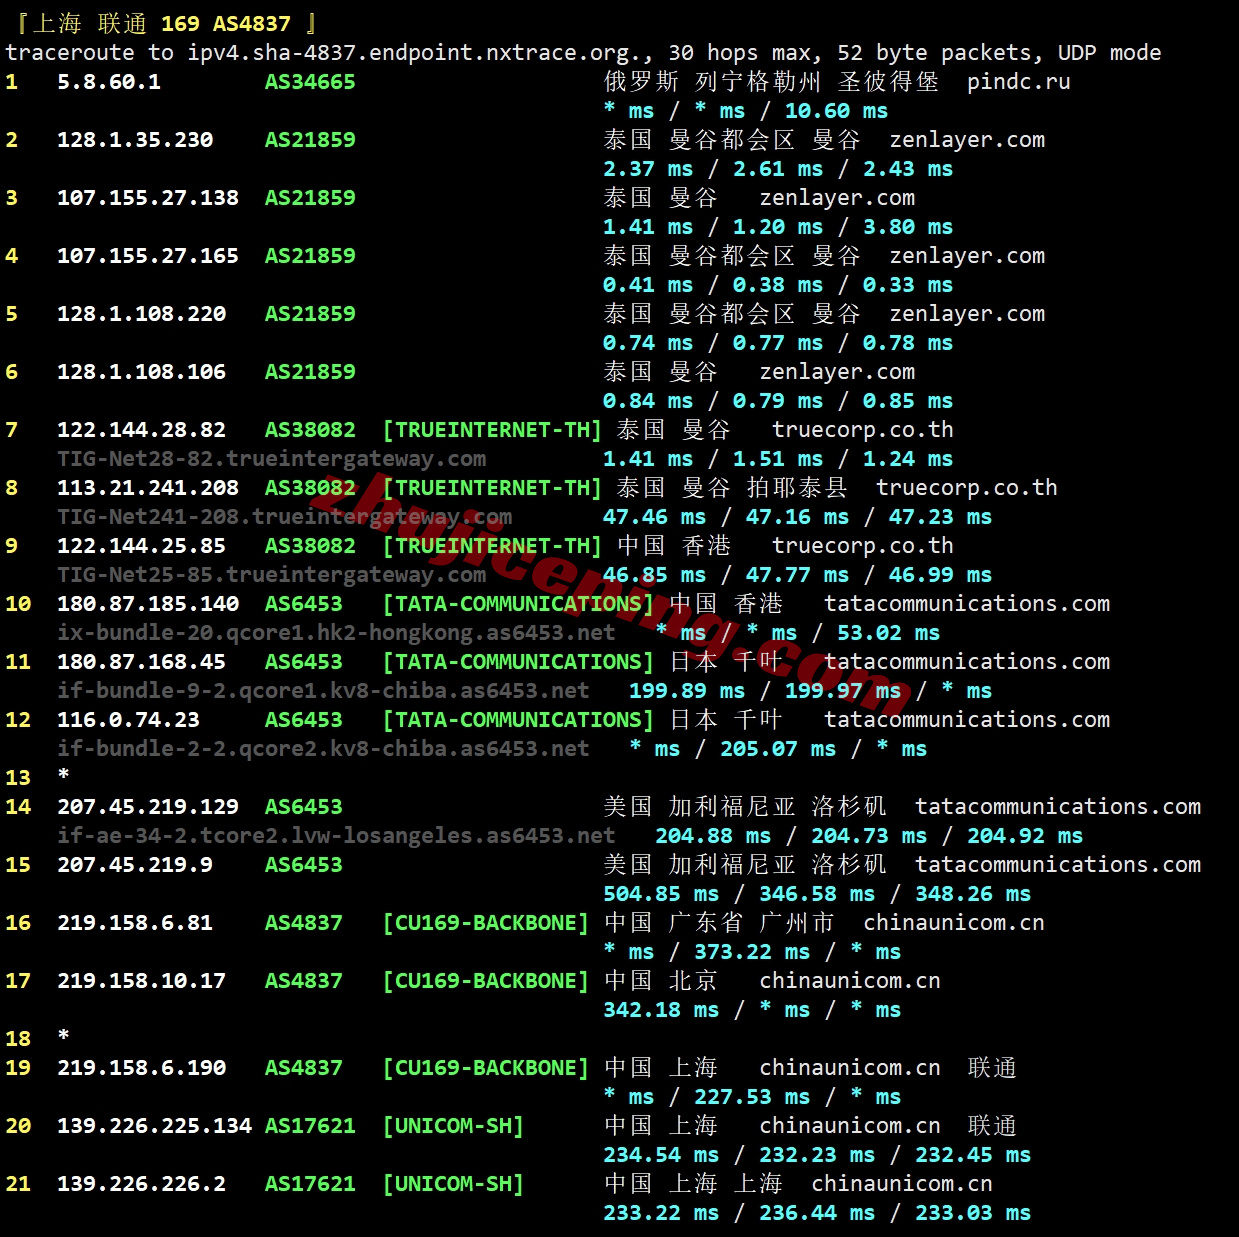Click the if-ae-34-2.tcore2.lvw-losangeles.as6453.net hostname
The width and height of the screenshot is (1239, 1237).
click(336, 836)
